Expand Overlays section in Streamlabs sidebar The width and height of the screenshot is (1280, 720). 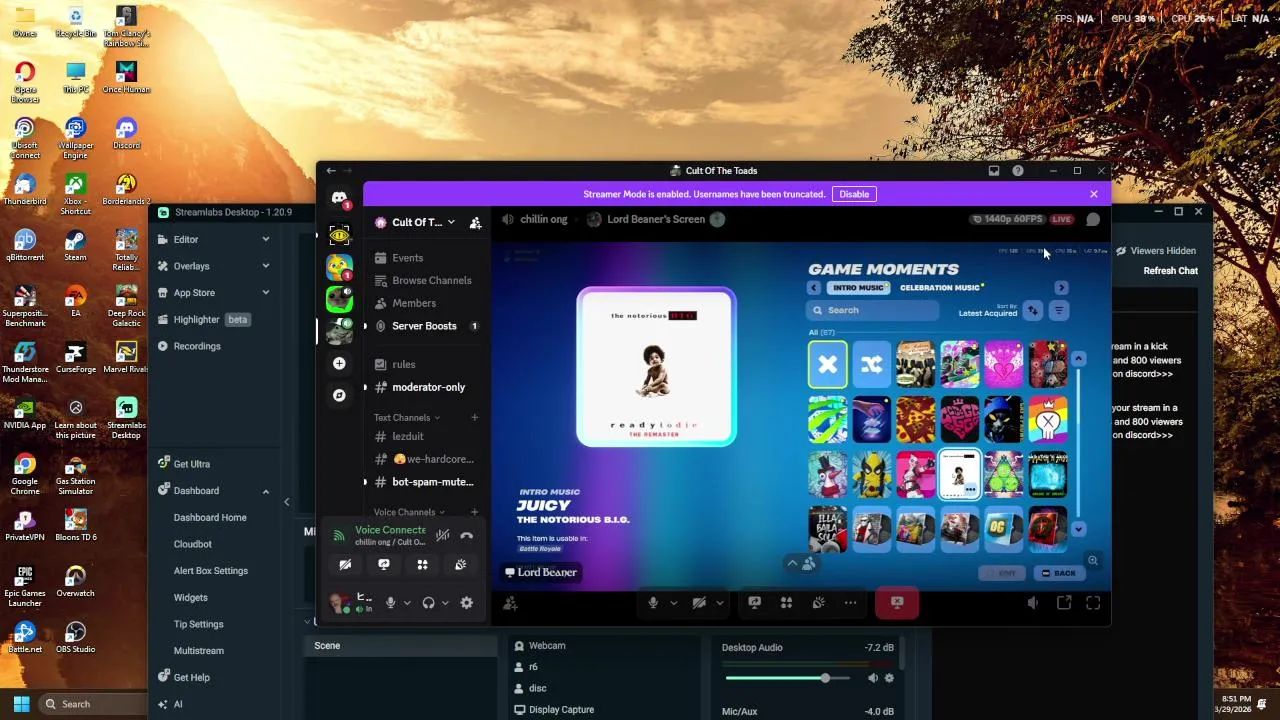265,266
